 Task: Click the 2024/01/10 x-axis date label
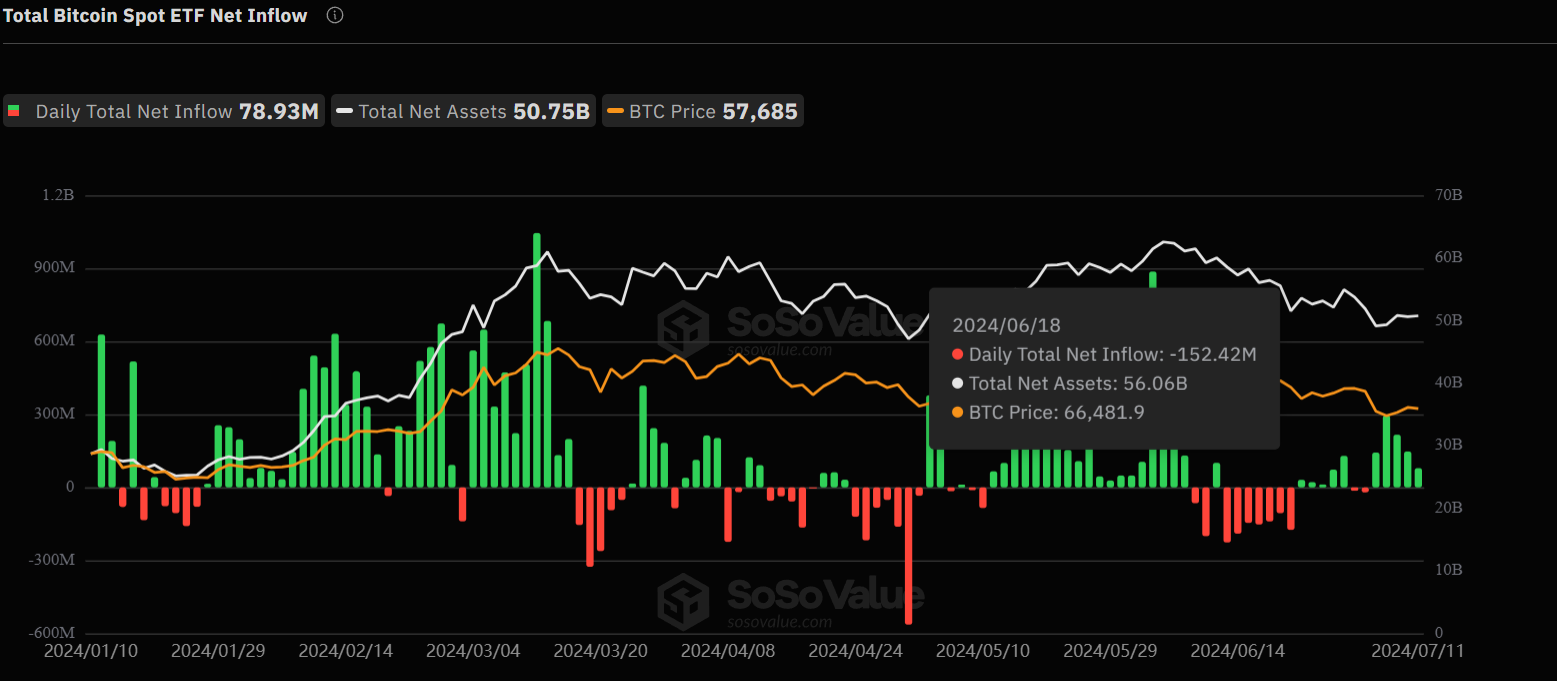tap(91, 650)
